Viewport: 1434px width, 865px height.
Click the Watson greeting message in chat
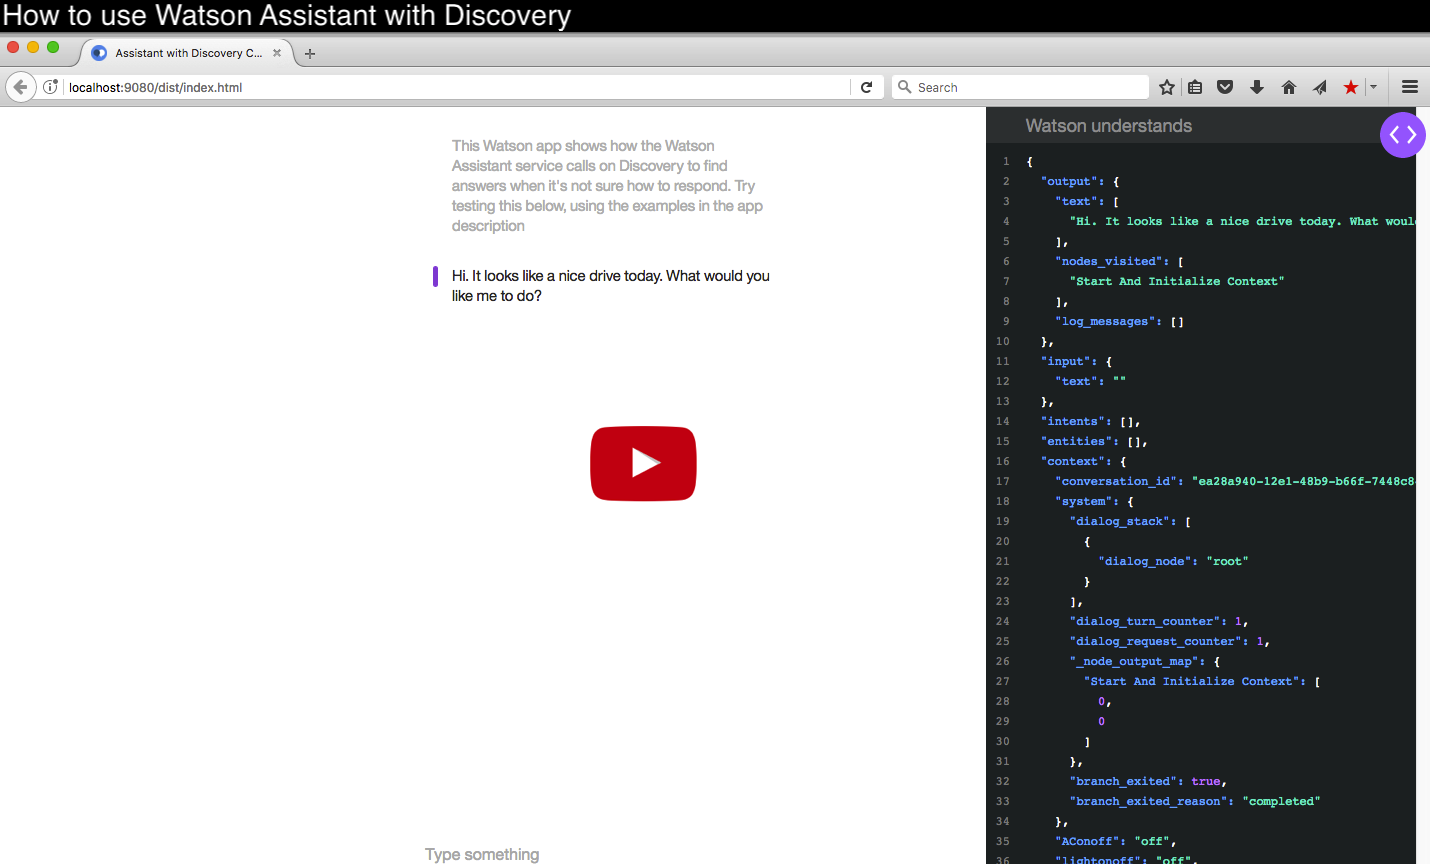pos(610,286)
